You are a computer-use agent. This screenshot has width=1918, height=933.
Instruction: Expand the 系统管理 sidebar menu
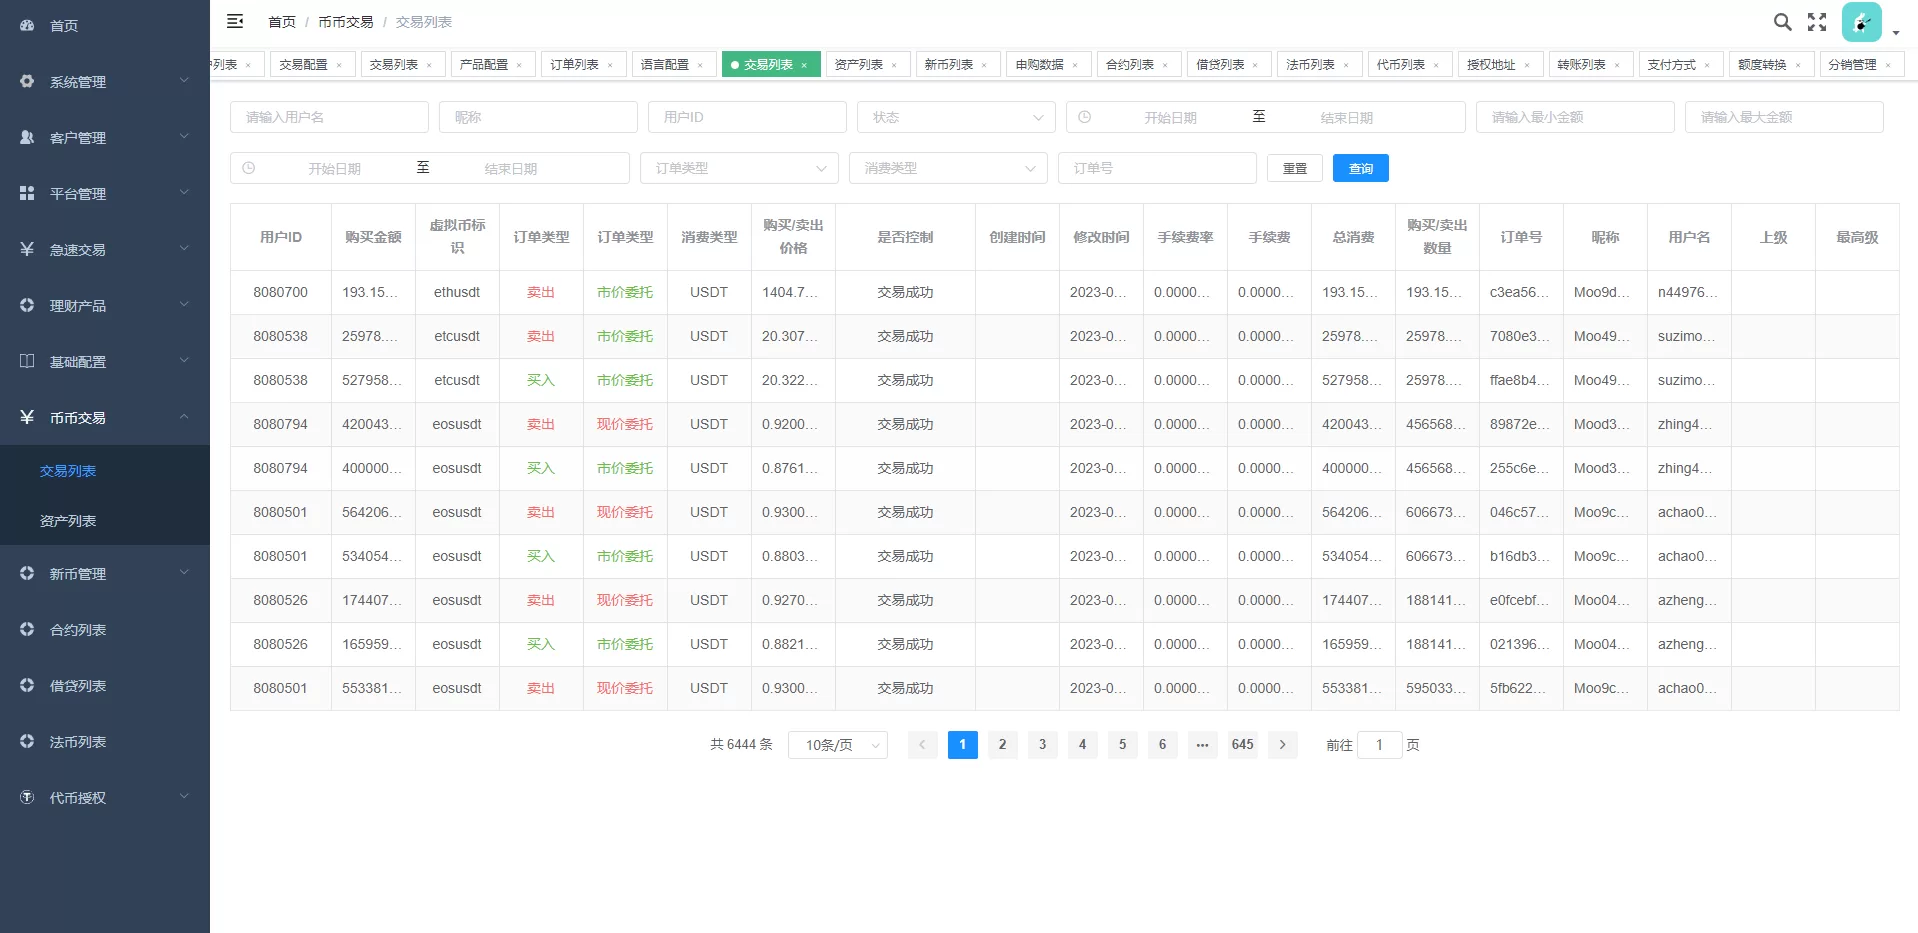click(x=104, y=81)
